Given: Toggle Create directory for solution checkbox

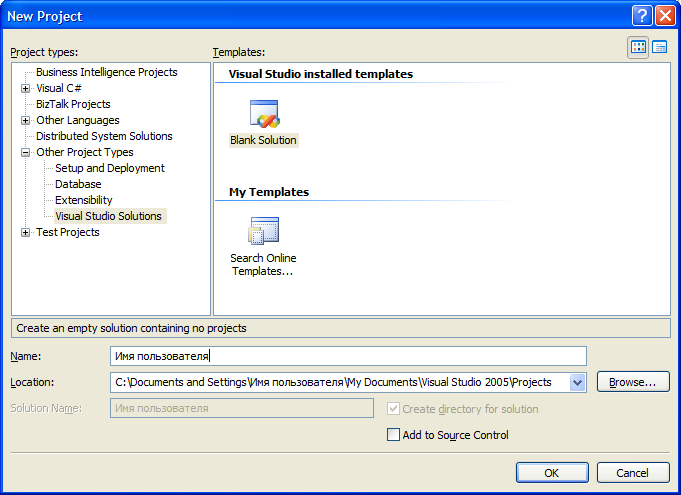Looking at the screenshot, I should pos(393,409).
